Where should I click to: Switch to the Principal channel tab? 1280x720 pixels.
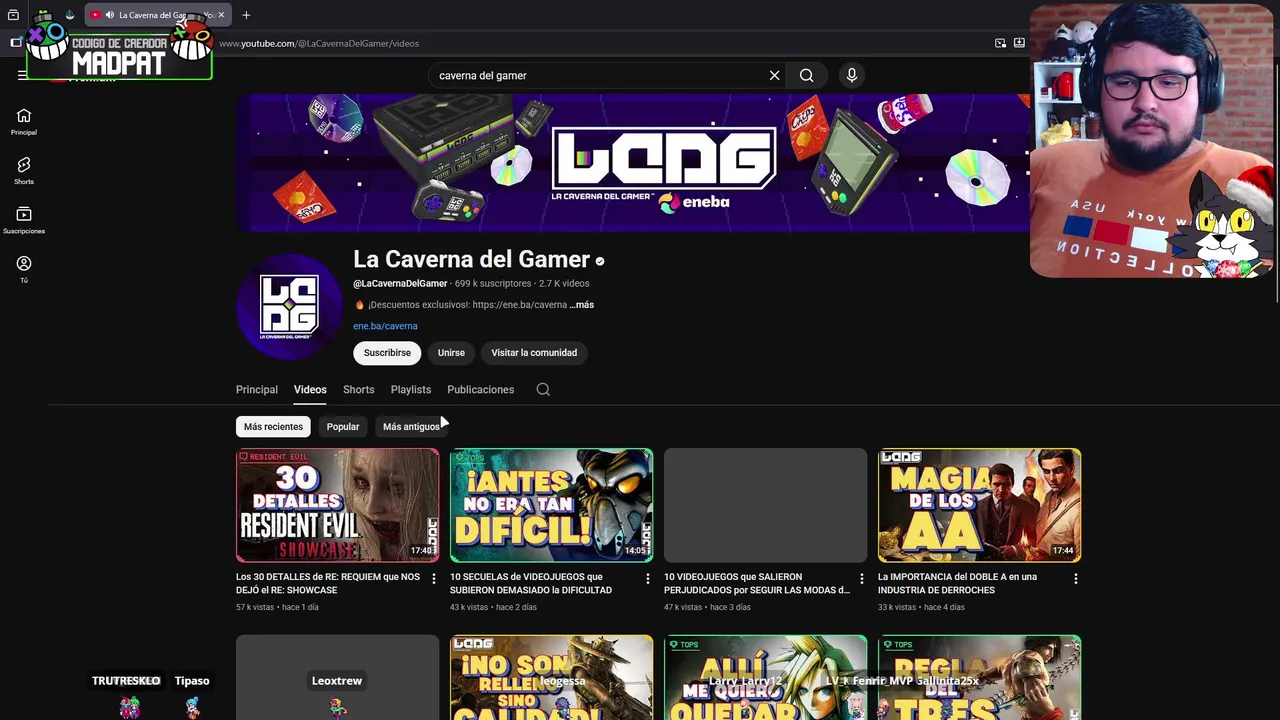257,390
